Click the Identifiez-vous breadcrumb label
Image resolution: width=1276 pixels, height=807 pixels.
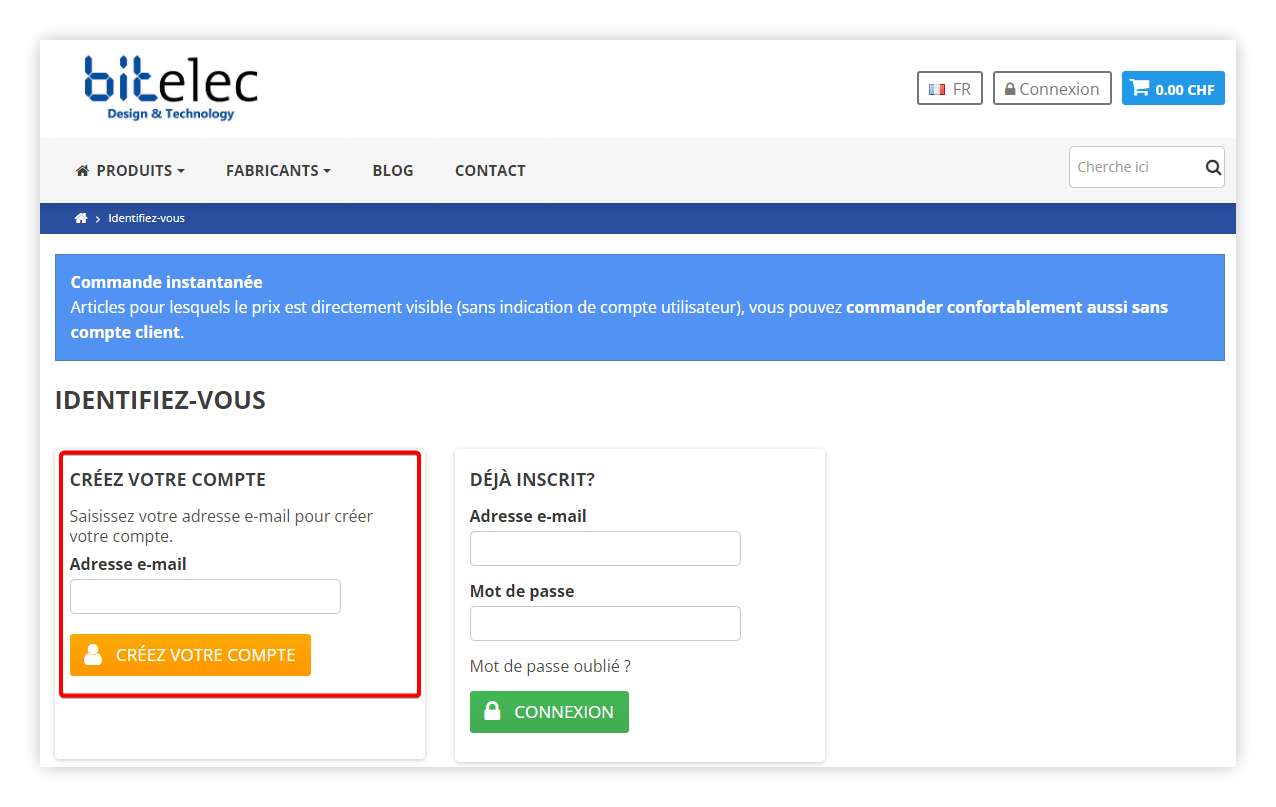tap(146, 218)
